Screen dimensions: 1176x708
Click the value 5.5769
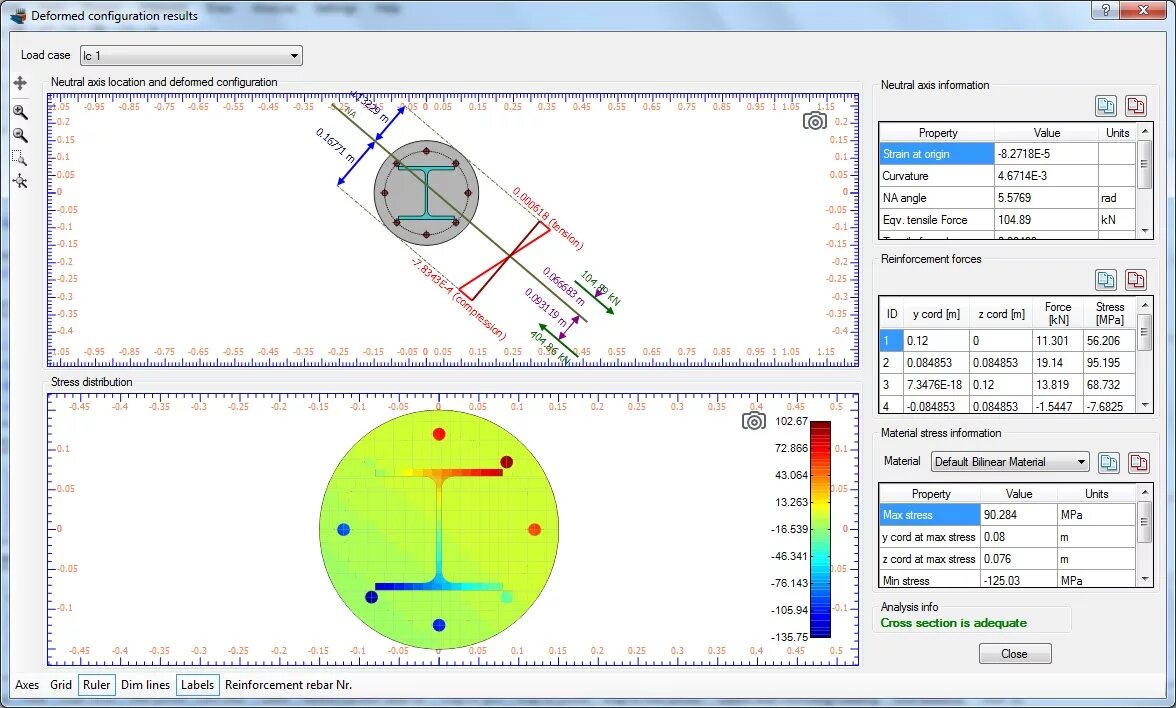[1015, 198]
